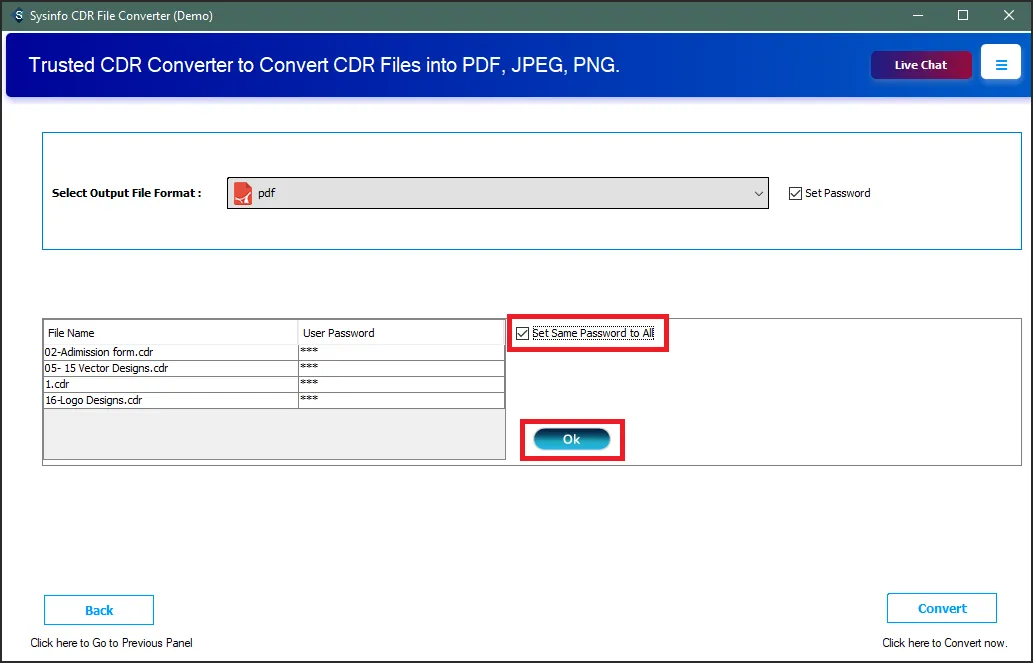The width and height of the screenshot is (1033, 663).
Task: Click the File Name column header
Action: pos(171,333)
